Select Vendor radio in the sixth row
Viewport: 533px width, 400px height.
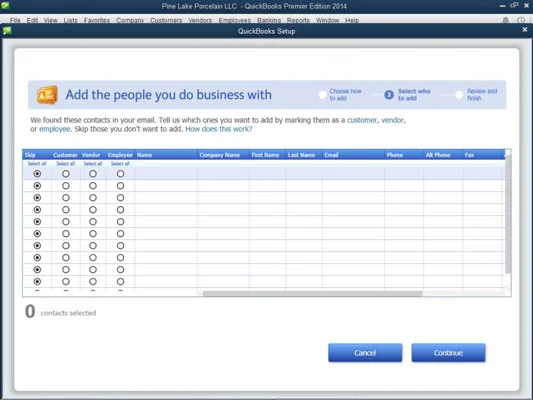tap(93, 234)
